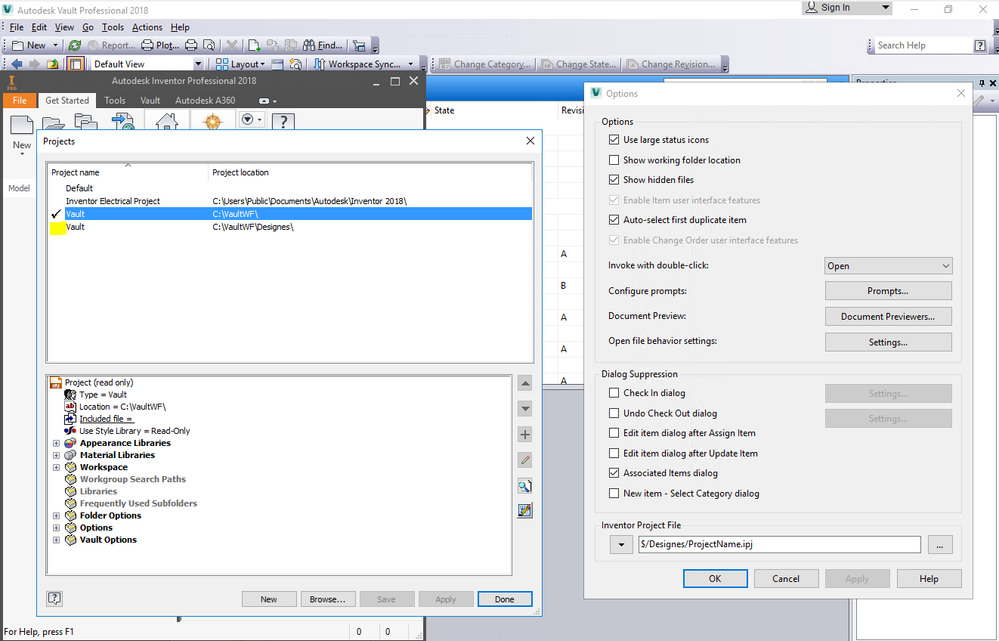Viewport: 999px width, 641px height.
Task: Open the Actions menu in Vault
Action: click(147, 27)
